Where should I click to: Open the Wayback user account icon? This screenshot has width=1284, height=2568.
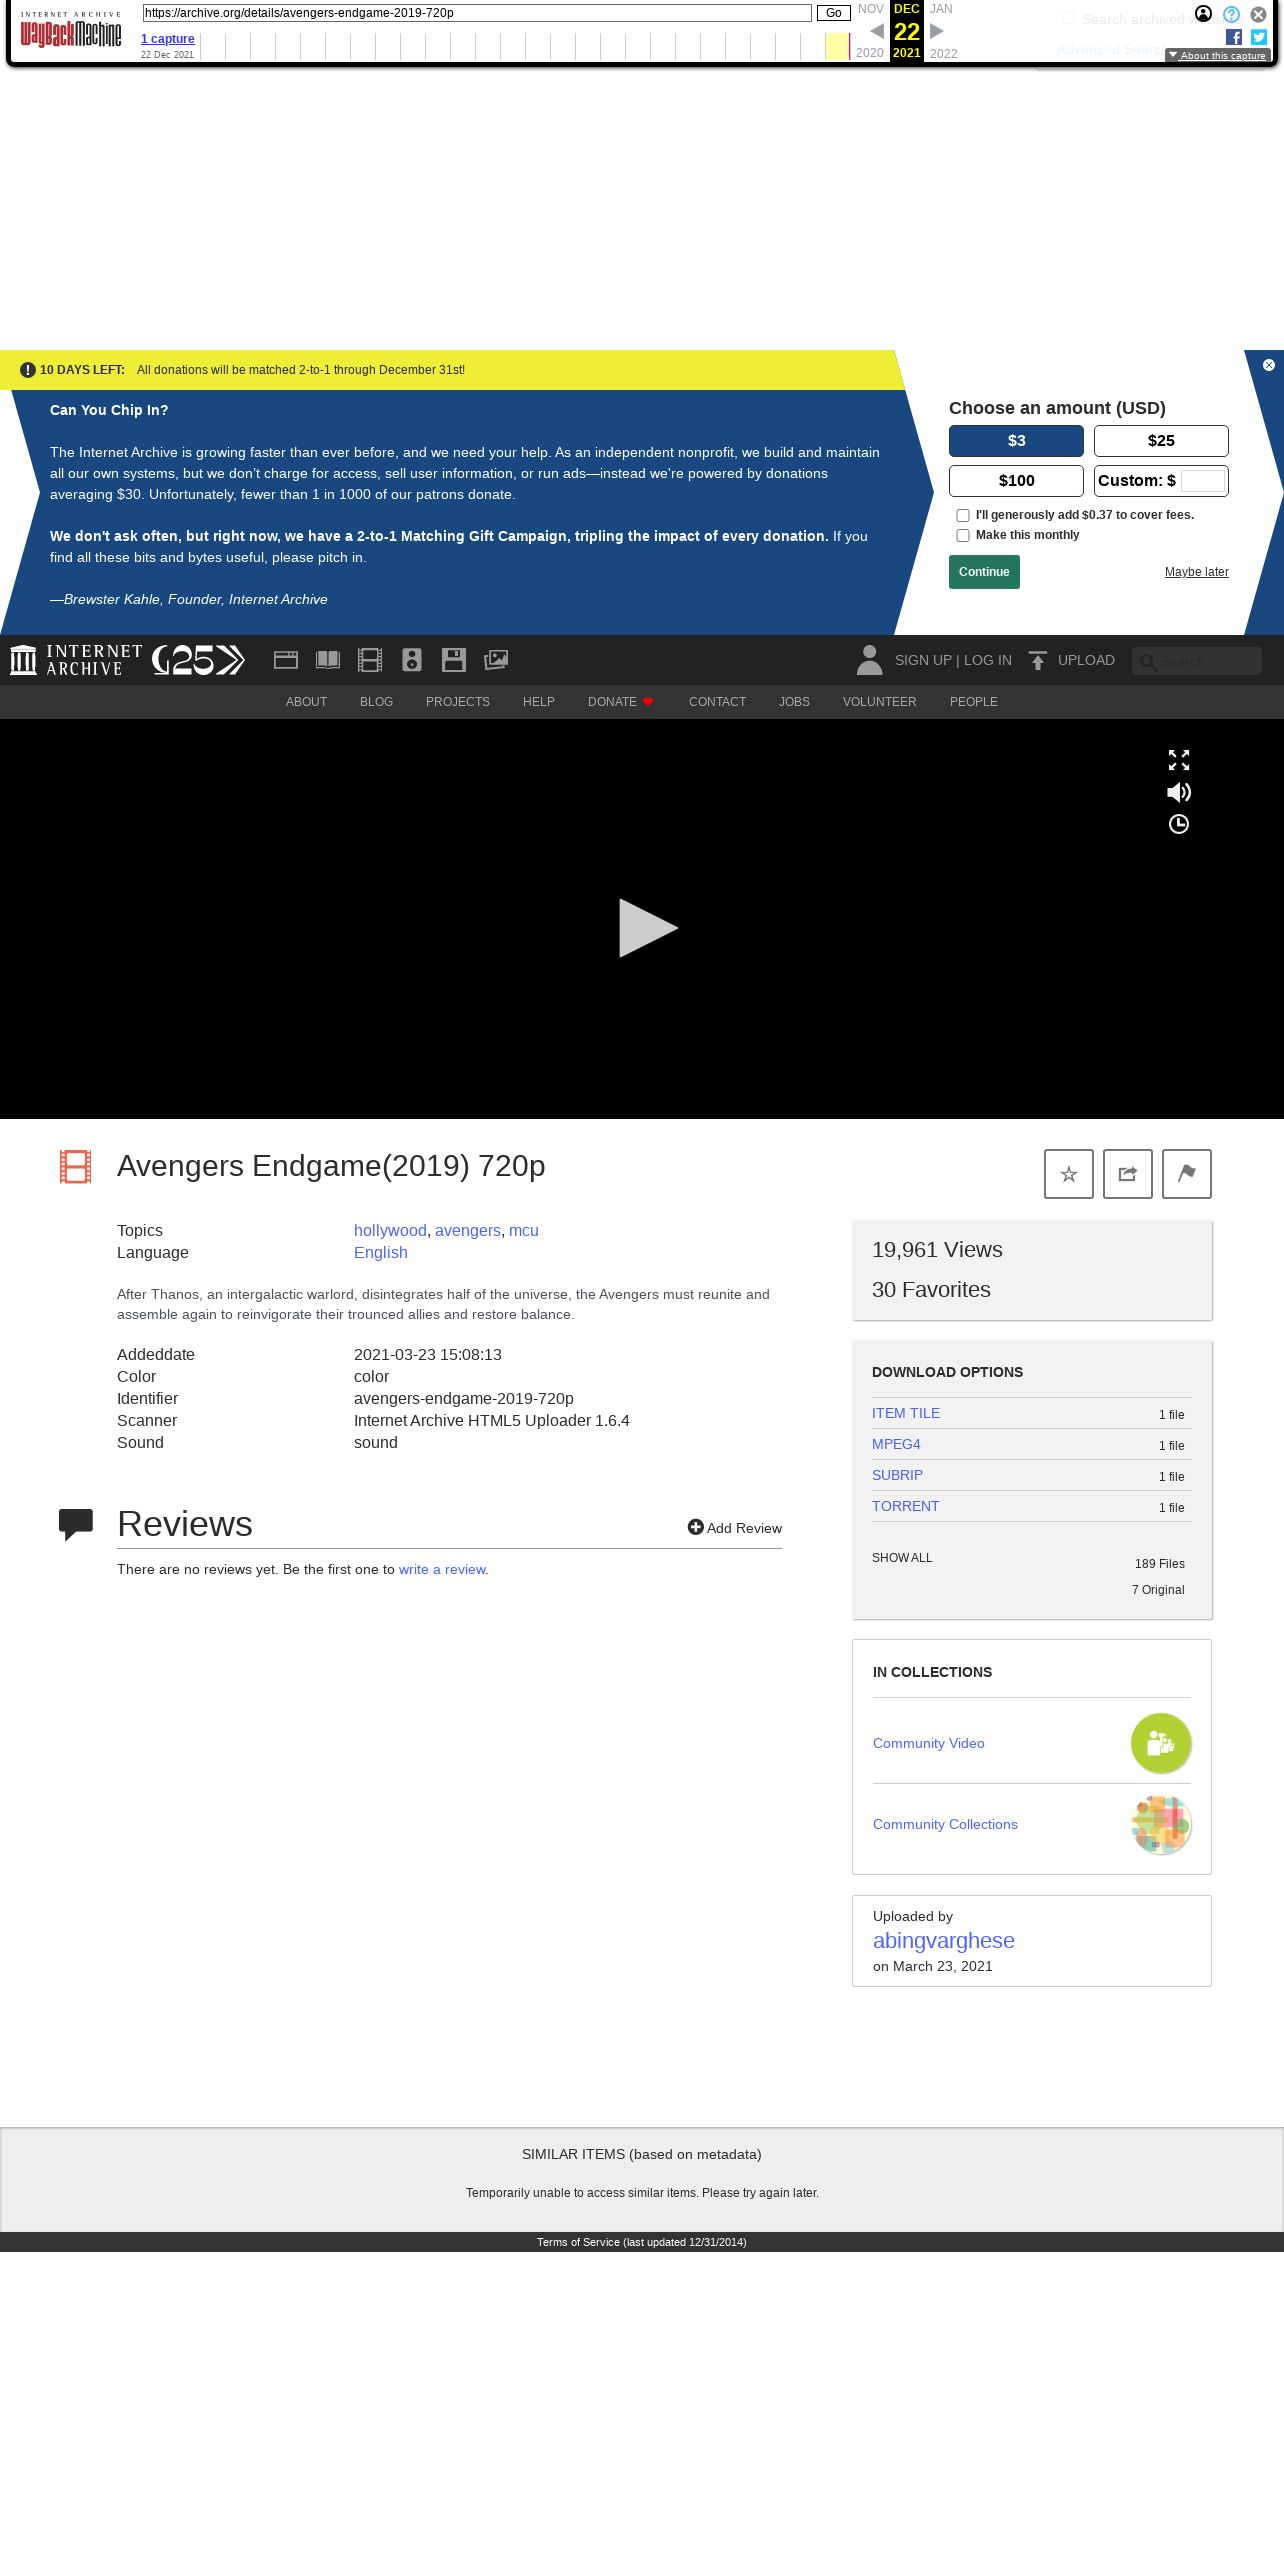(x=1204, y=14)
